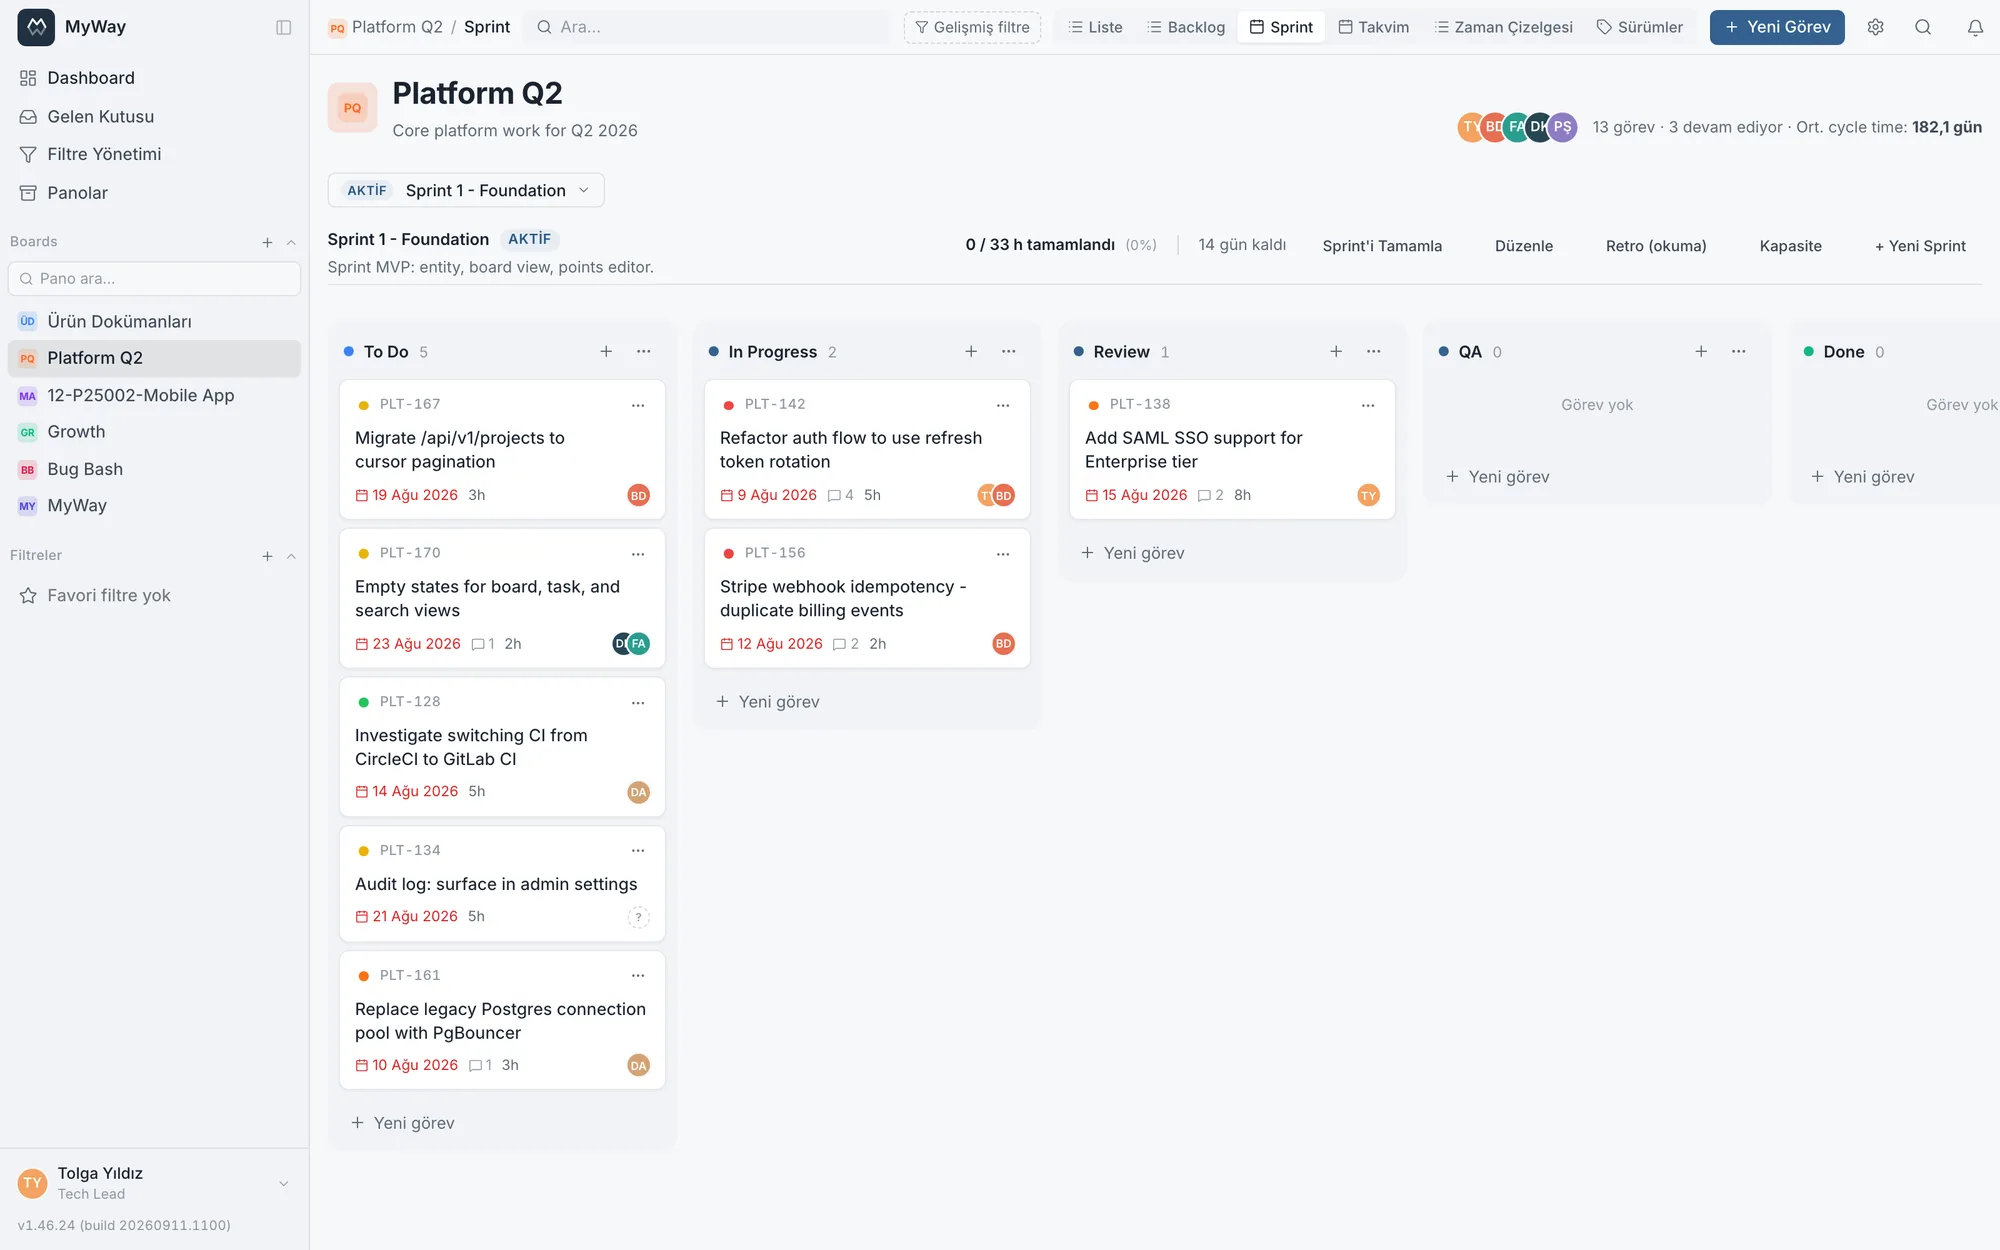Image resolution: width=2000 pixels, height=1250 pixels.
Task: Open Retro (okuma)
Action: (1656, 246)
